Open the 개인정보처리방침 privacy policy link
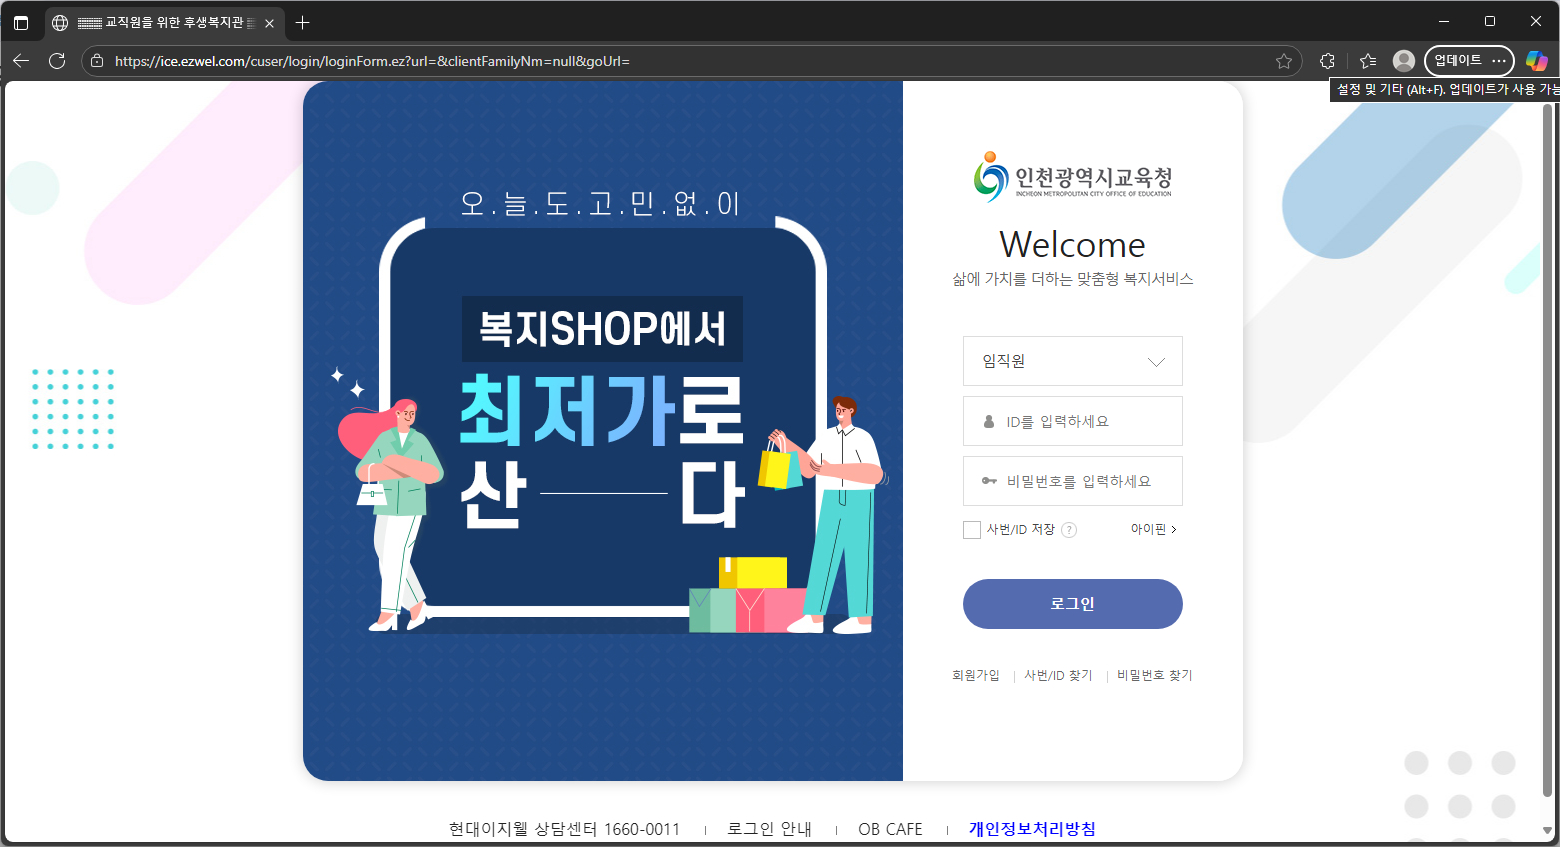The image size is (1560, 847). pyautogui.click(x=1031, y=828)
